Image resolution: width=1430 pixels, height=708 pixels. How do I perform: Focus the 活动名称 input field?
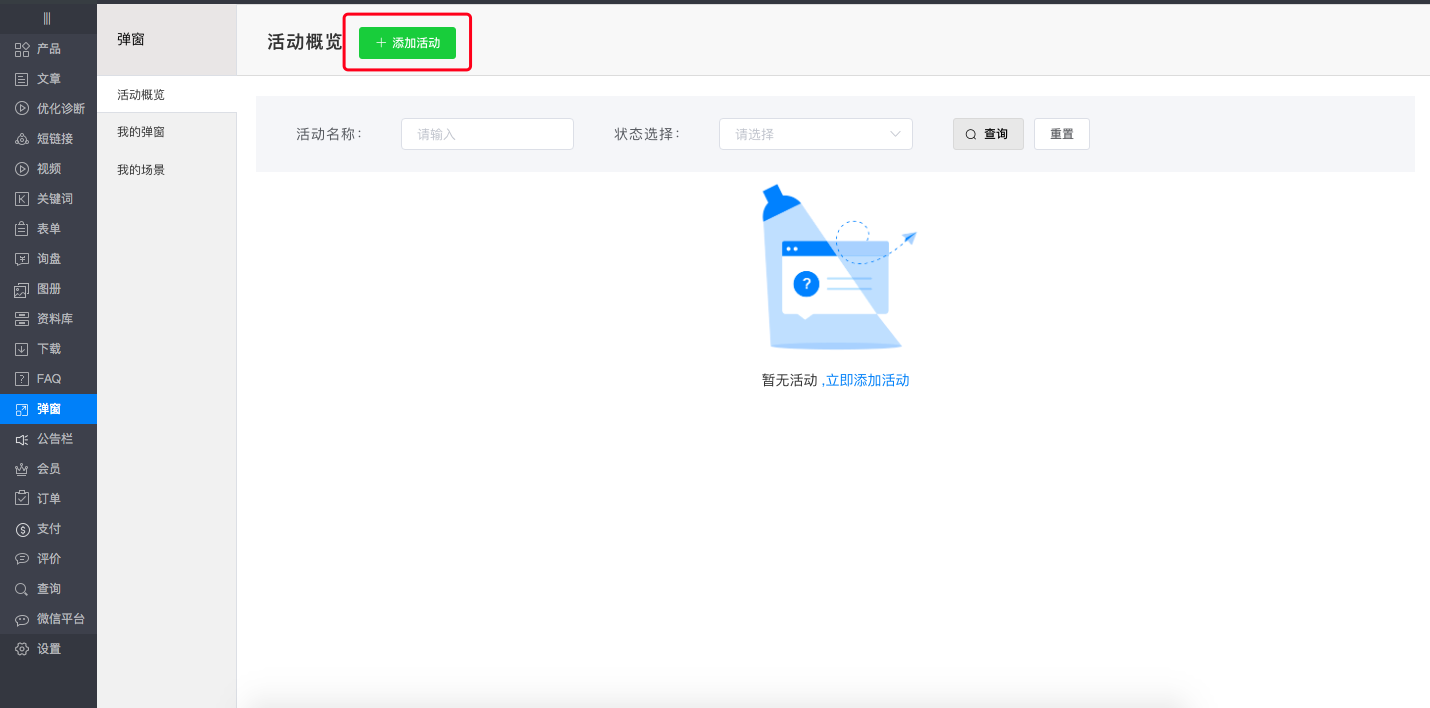(x=487, y=134)
